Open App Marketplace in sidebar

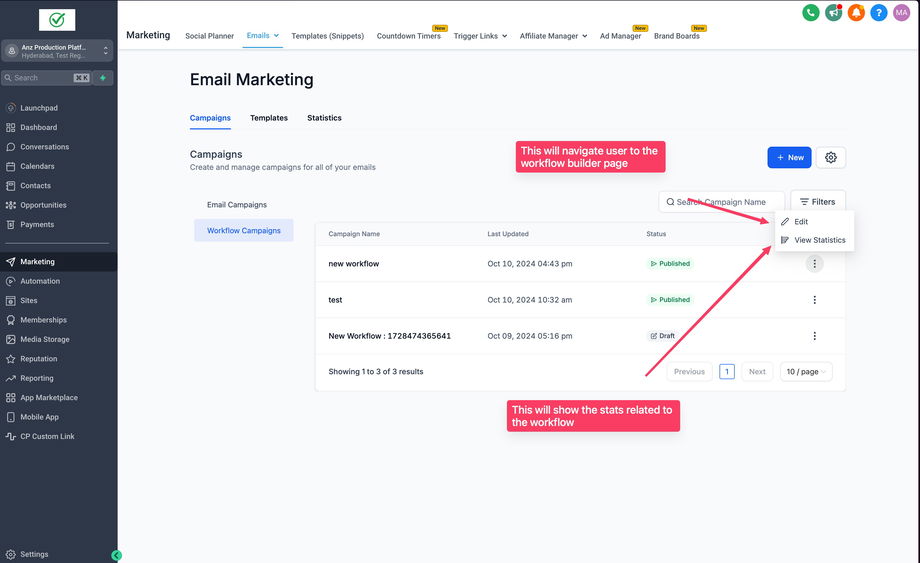49,398
